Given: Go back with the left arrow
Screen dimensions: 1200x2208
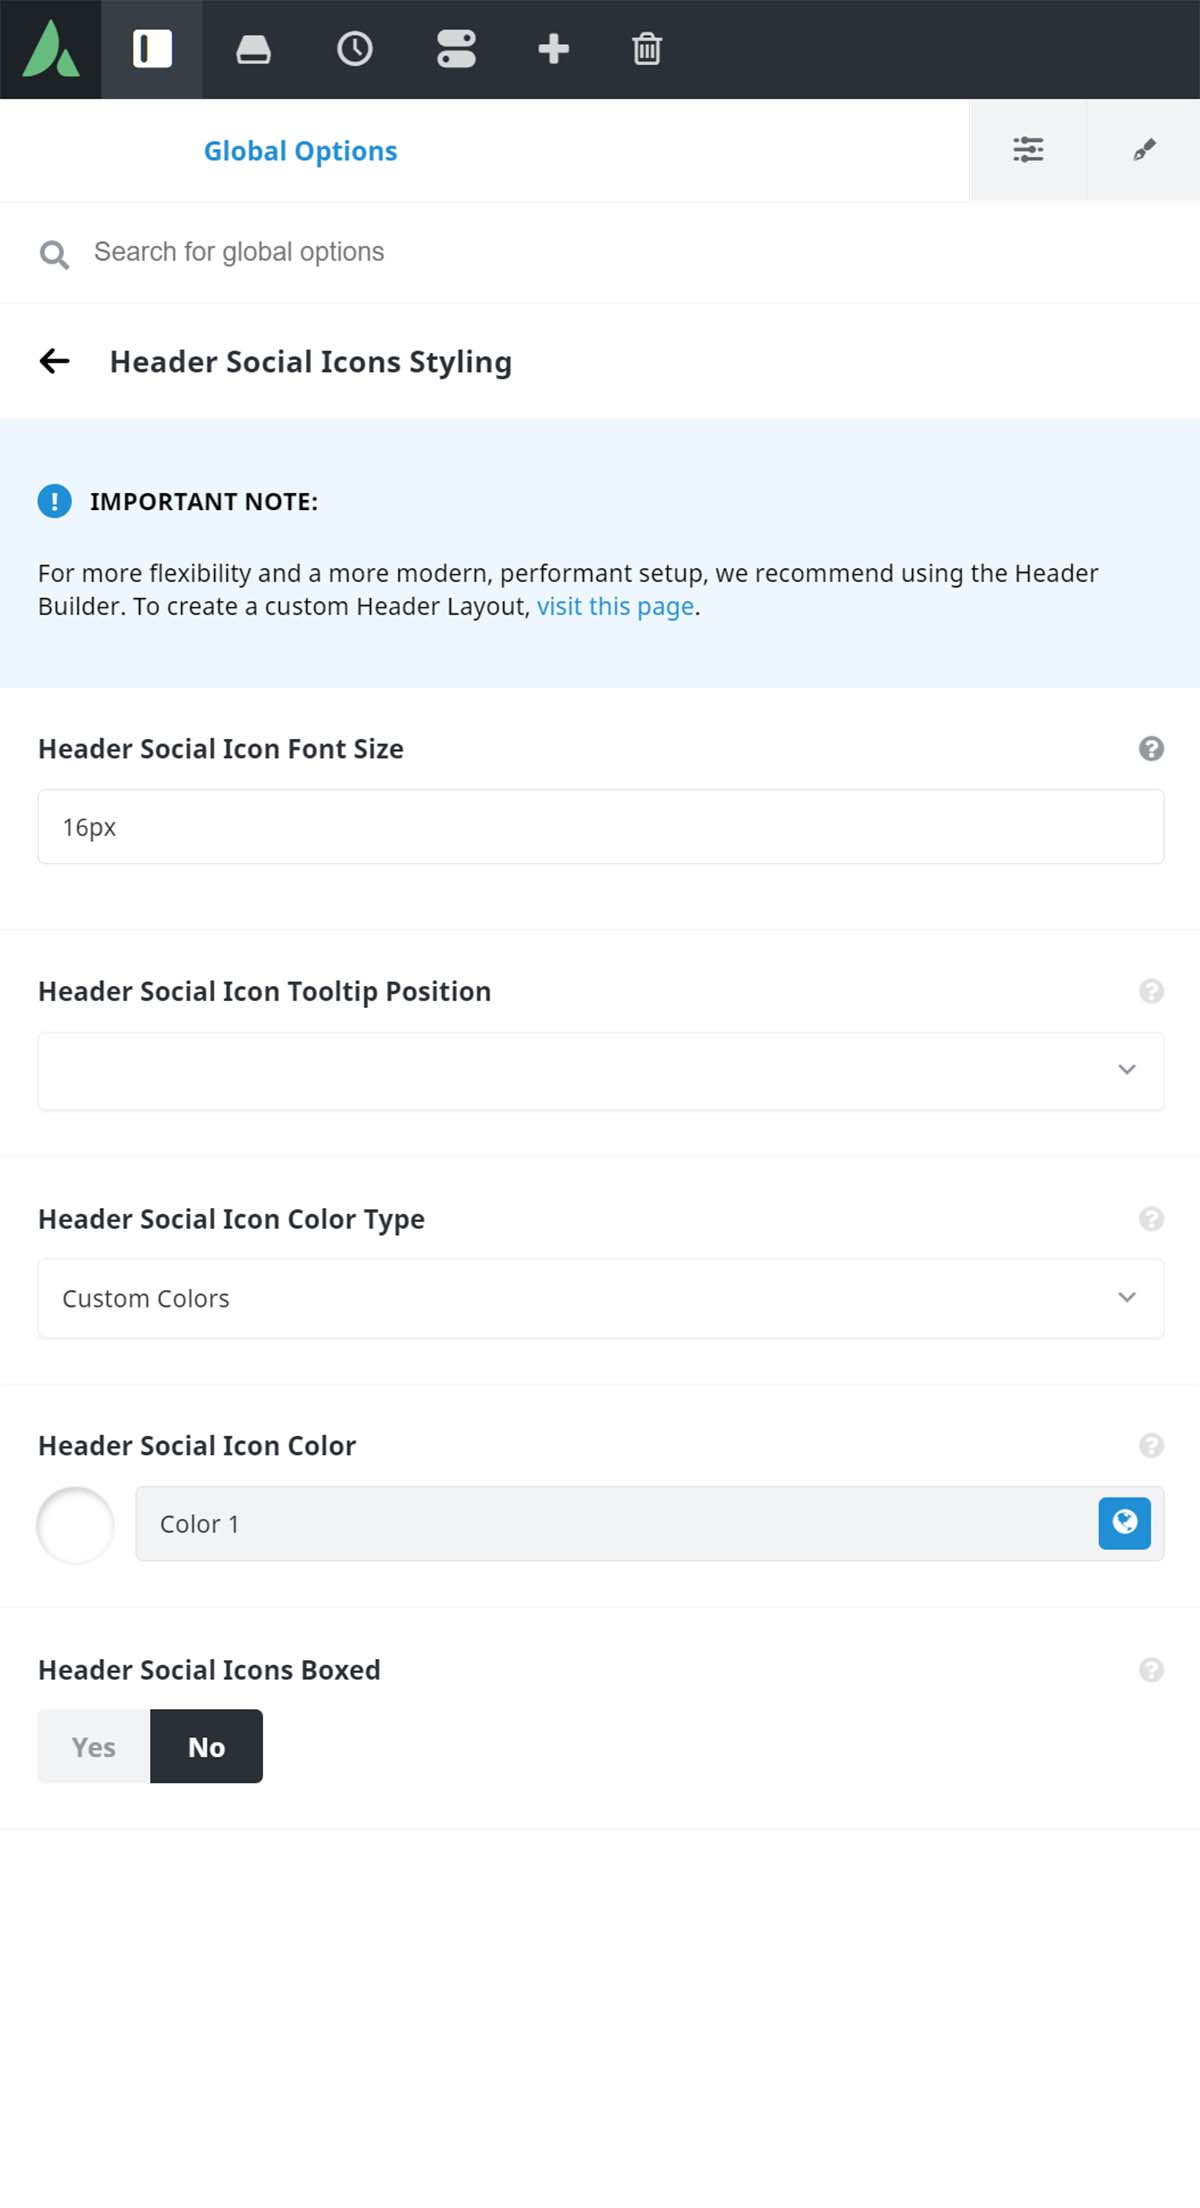Looking at the screenshot, I should click(54, 361).
